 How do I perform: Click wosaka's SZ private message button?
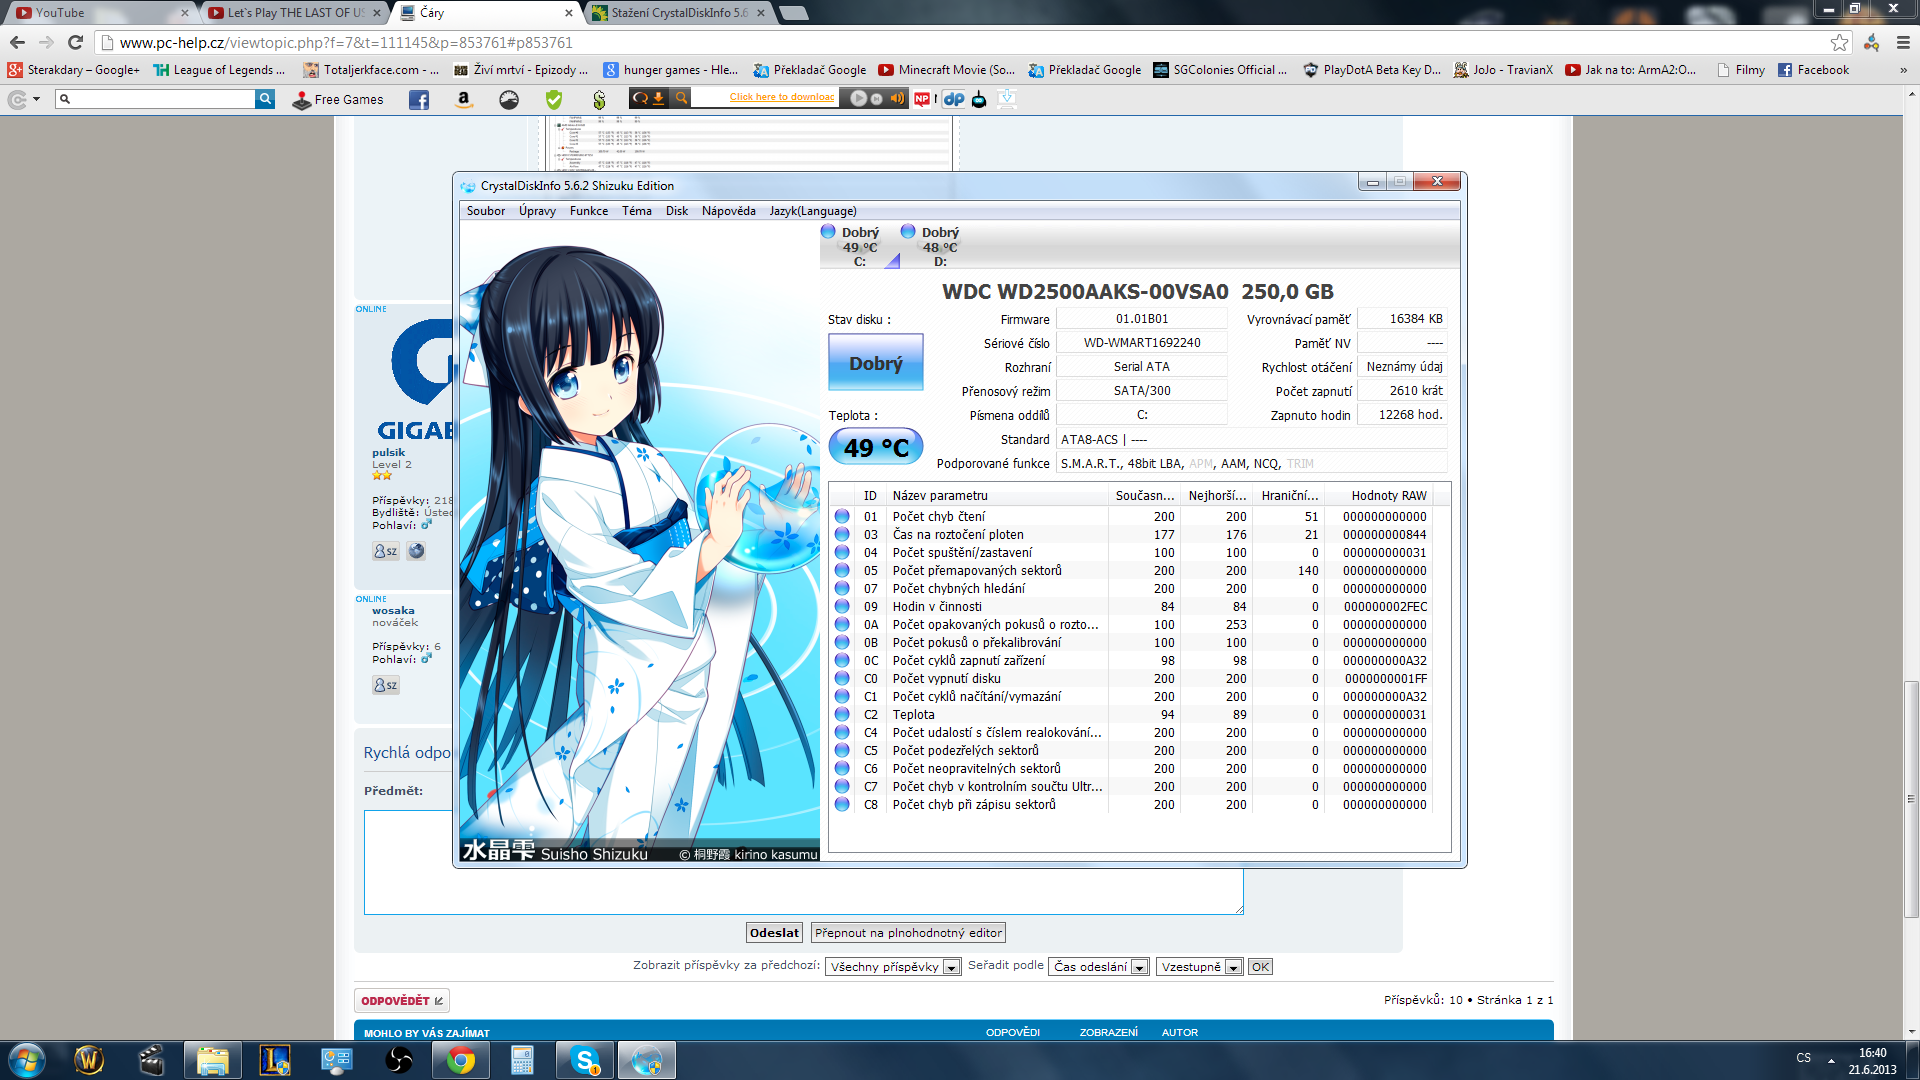386,685
